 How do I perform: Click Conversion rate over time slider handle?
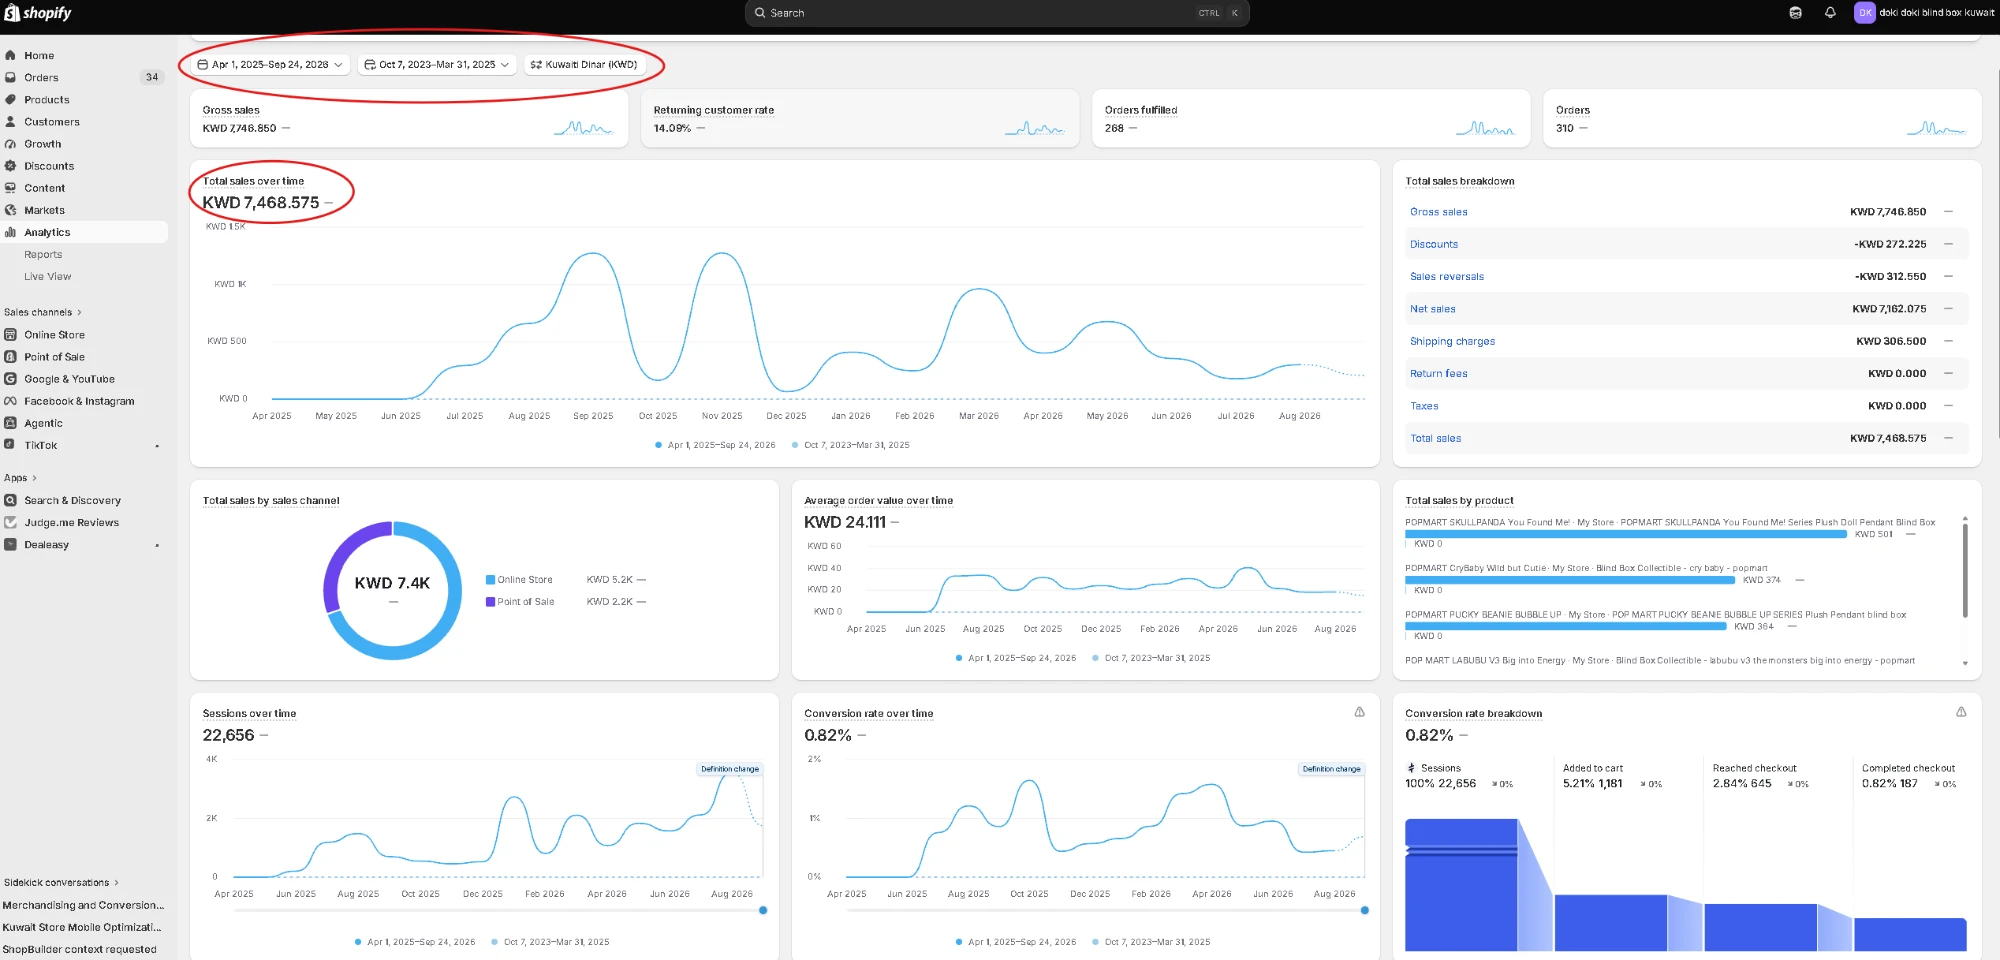coord(1364,910)
